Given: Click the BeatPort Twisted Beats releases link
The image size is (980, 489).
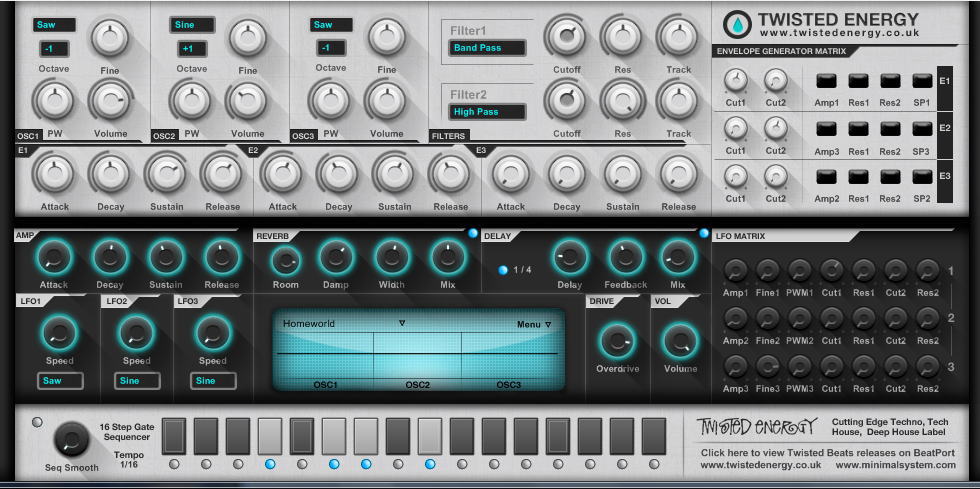Looking at the screenshot, I should click(x=828, y=452).
